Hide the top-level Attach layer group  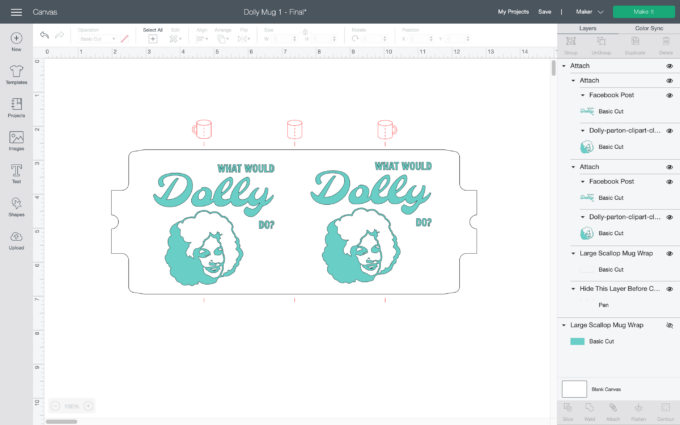[x=670, y=66]
